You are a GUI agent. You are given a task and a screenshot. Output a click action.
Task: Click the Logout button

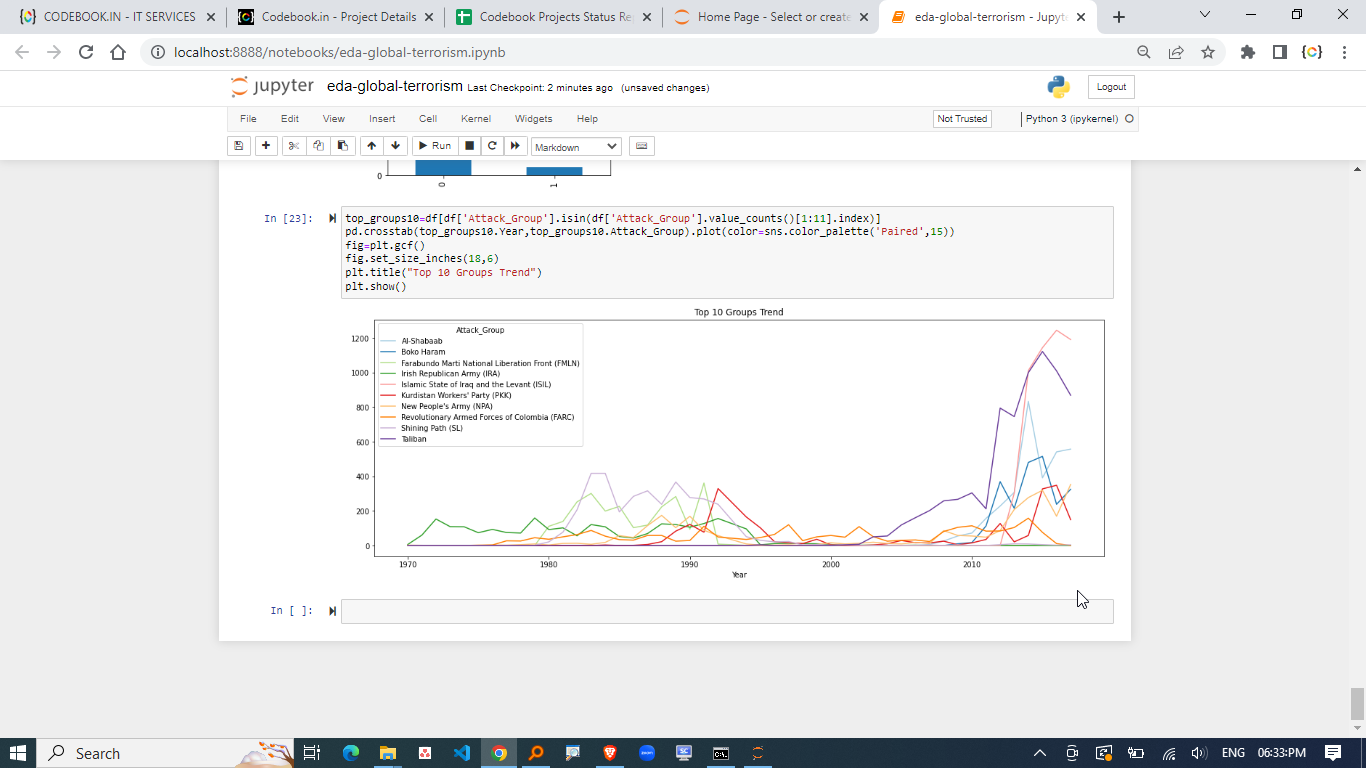[1111, 87]
